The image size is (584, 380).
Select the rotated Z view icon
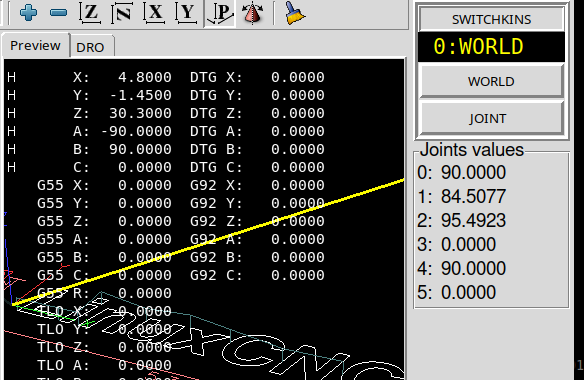[x=122, y=13]
